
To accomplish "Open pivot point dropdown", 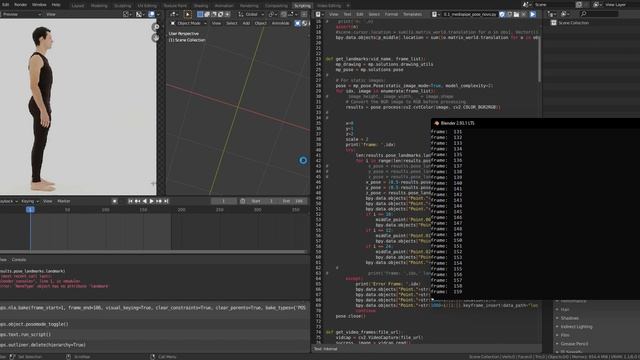I will [272, 14].
